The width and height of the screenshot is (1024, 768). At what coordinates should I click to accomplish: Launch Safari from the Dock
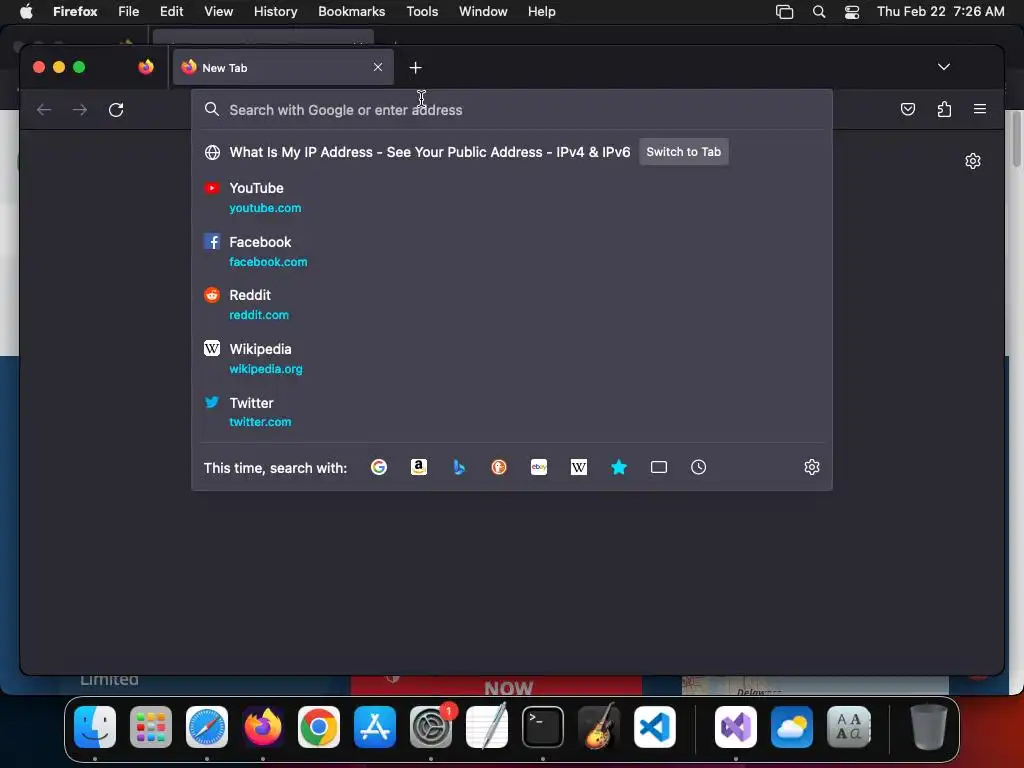207,727
